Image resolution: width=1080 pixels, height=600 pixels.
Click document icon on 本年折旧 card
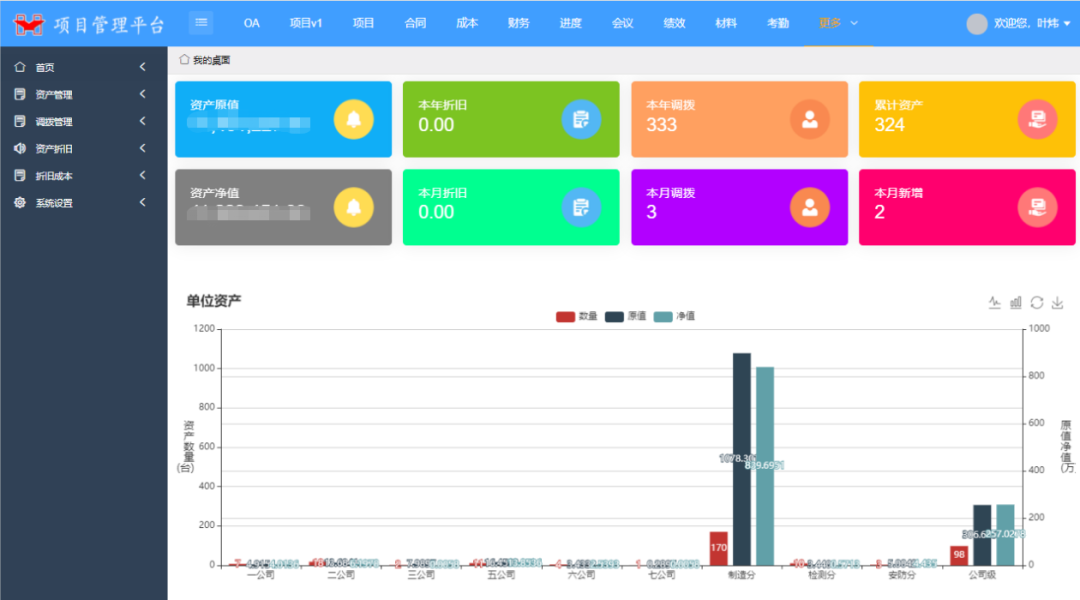581,120
